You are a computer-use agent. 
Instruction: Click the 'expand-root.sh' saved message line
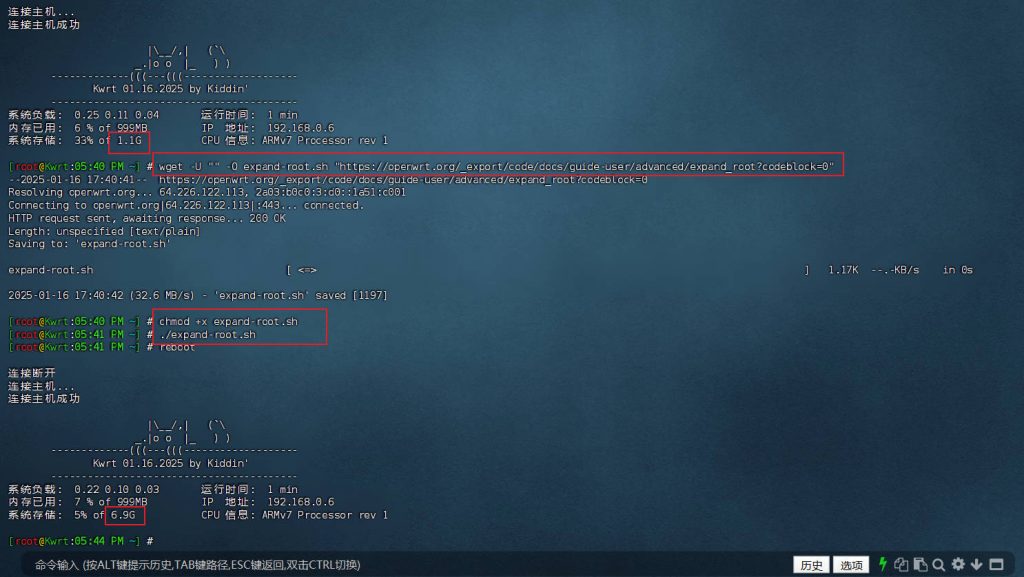(x=198, y=295)
